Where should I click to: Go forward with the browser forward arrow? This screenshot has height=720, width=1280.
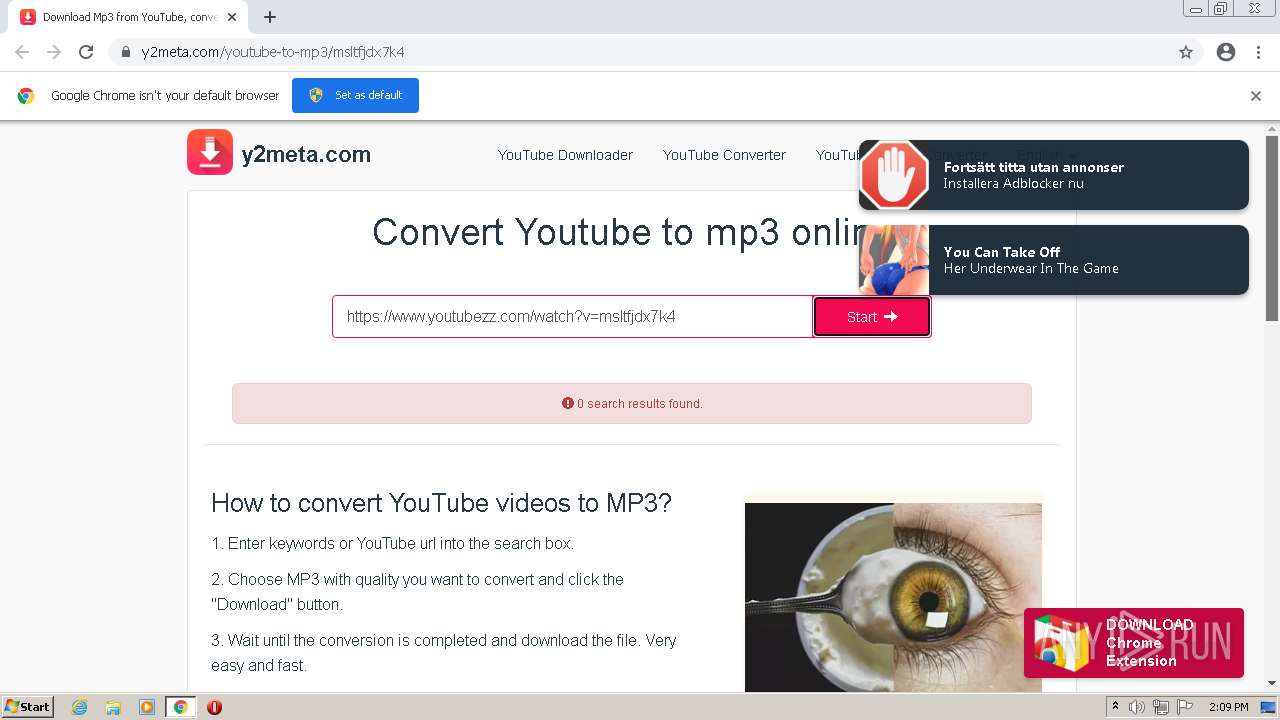click(54, 52)
